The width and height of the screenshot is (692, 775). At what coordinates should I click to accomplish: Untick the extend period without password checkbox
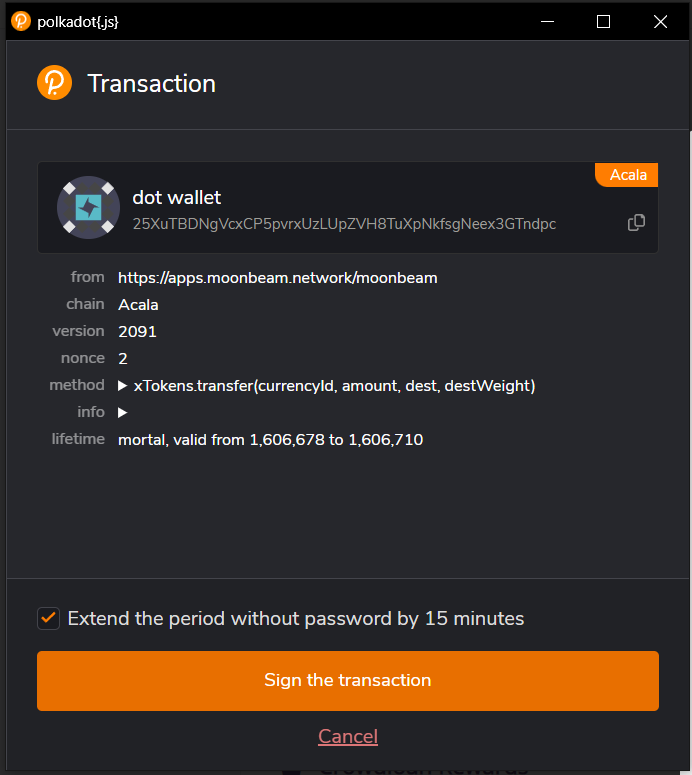(x=48, y=618)
